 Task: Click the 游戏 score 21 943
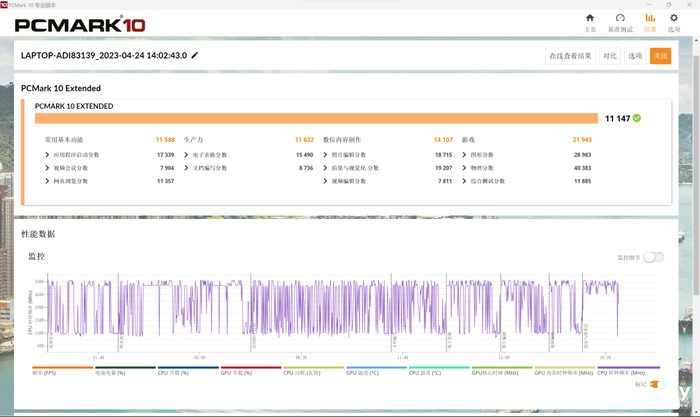click(582, 140)
